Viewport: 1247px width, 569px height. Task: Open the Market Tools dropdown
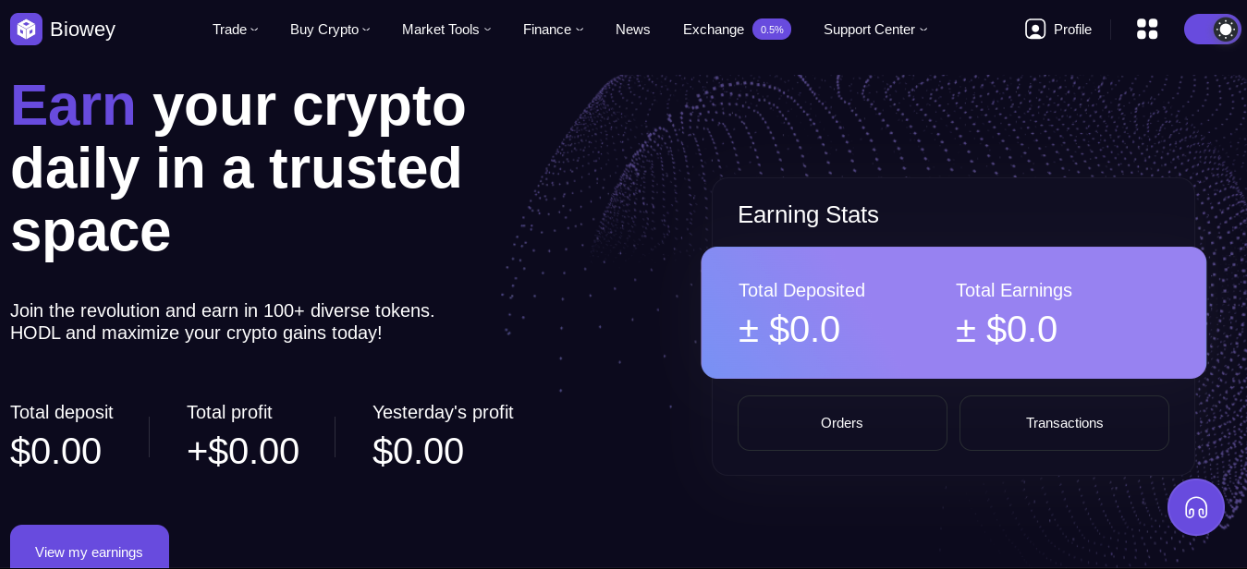pos(446,29)
